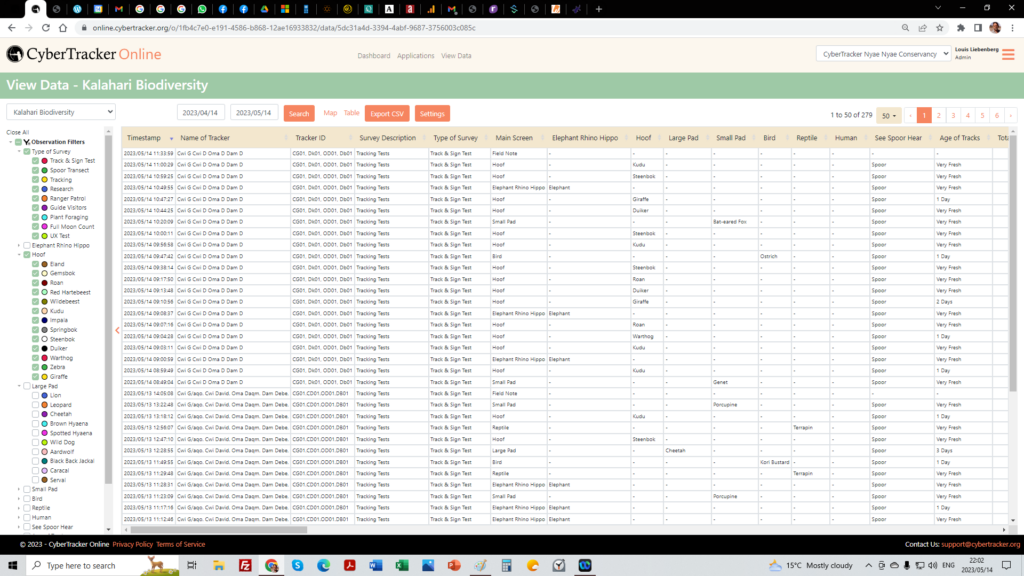This screenshot has width=1024, height=576.
Task: Uncheck the Ranger Patrol checkbox
Action: [x=35, y=199]
